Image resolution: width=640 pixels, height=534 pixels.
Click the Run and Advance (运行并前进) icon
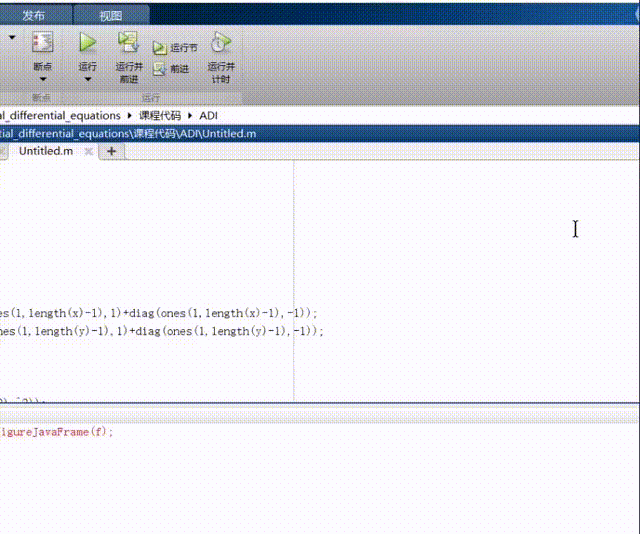click(x=129, y=42)
